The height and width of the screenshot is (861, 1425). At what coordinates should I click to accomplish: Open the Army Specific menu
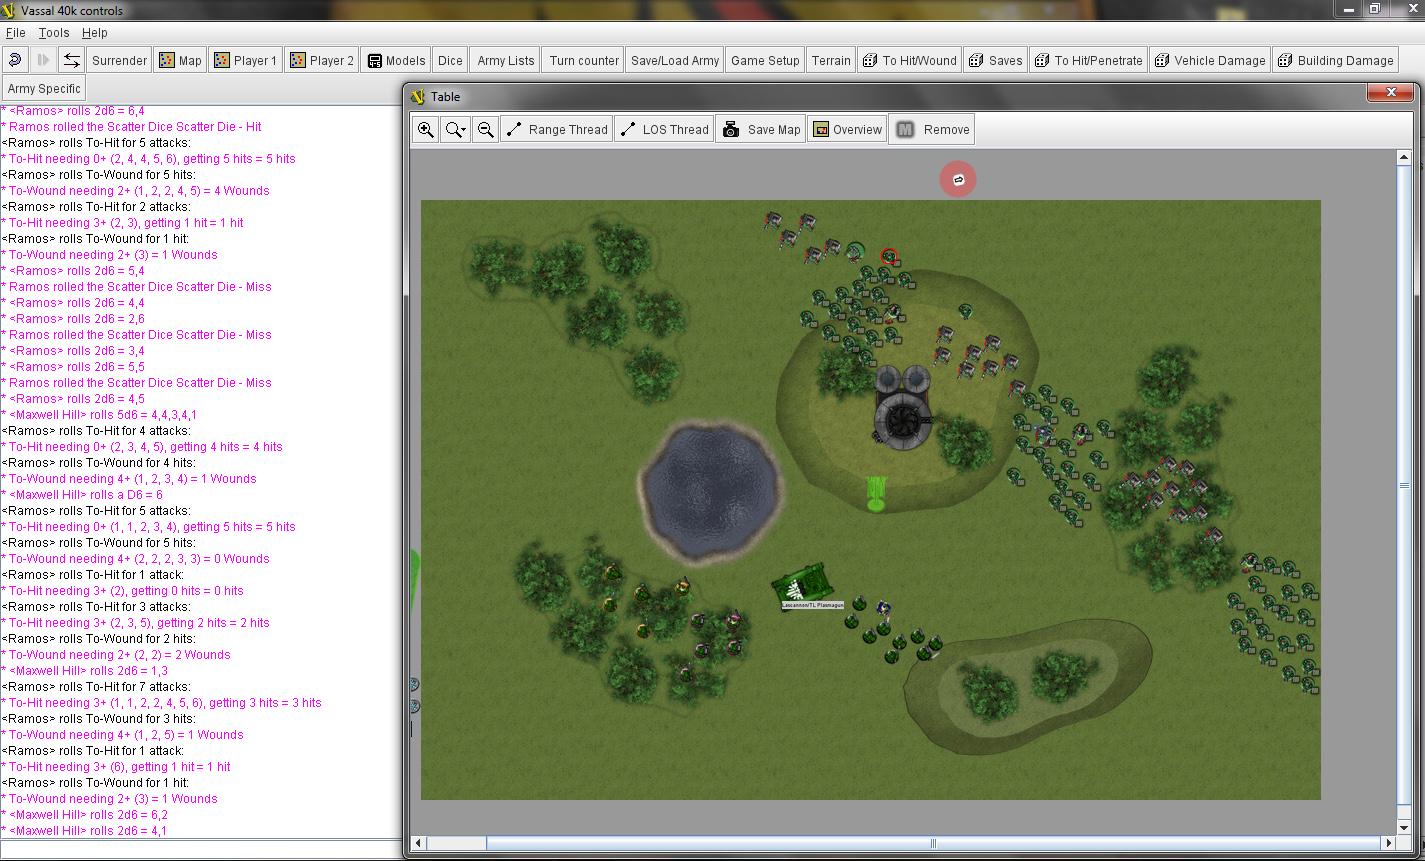point(44,88)
